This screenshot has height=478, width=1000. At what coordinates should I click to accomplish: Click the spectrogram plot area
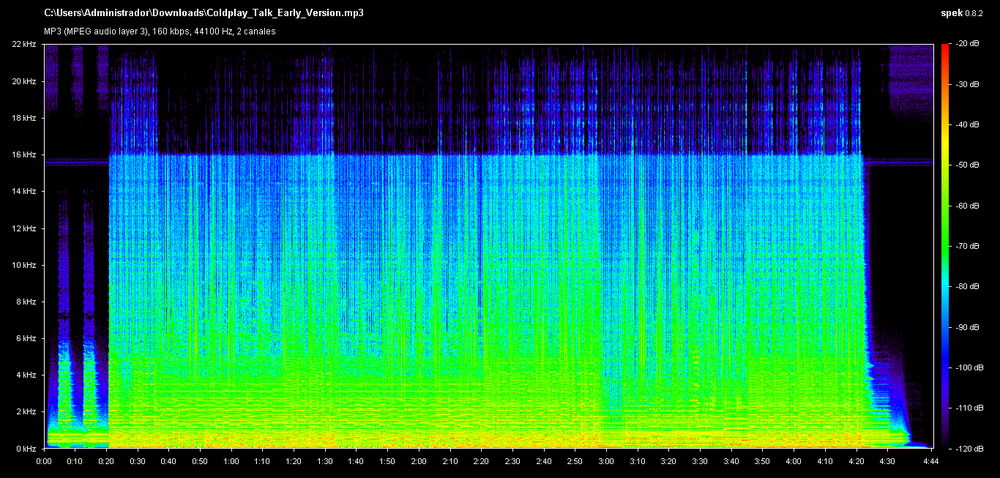pyautogui.click(x=489, y=245)
